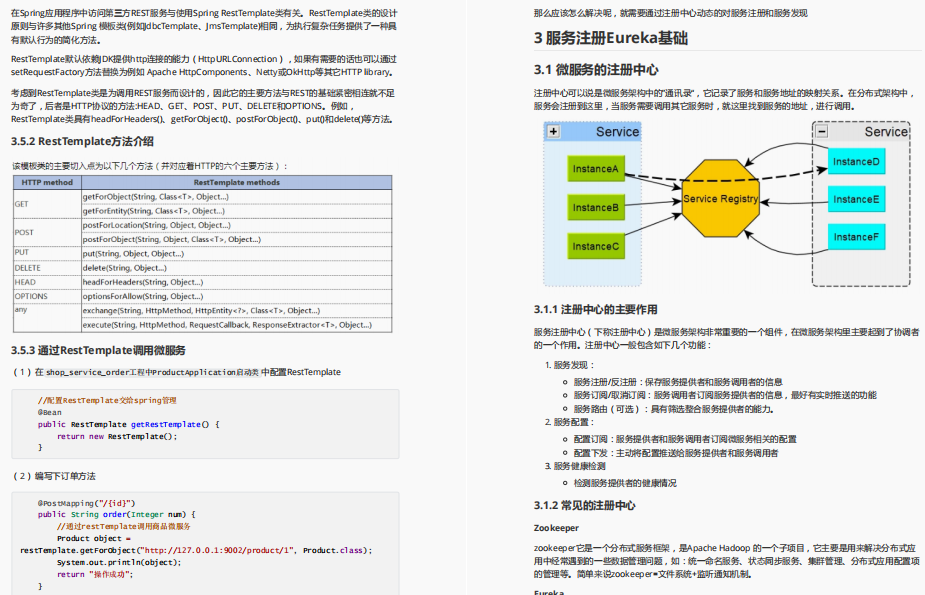This screenshot has height=595, width=925.
Task: Click the 'HTTP method' table header
Action: pos(47,182)
